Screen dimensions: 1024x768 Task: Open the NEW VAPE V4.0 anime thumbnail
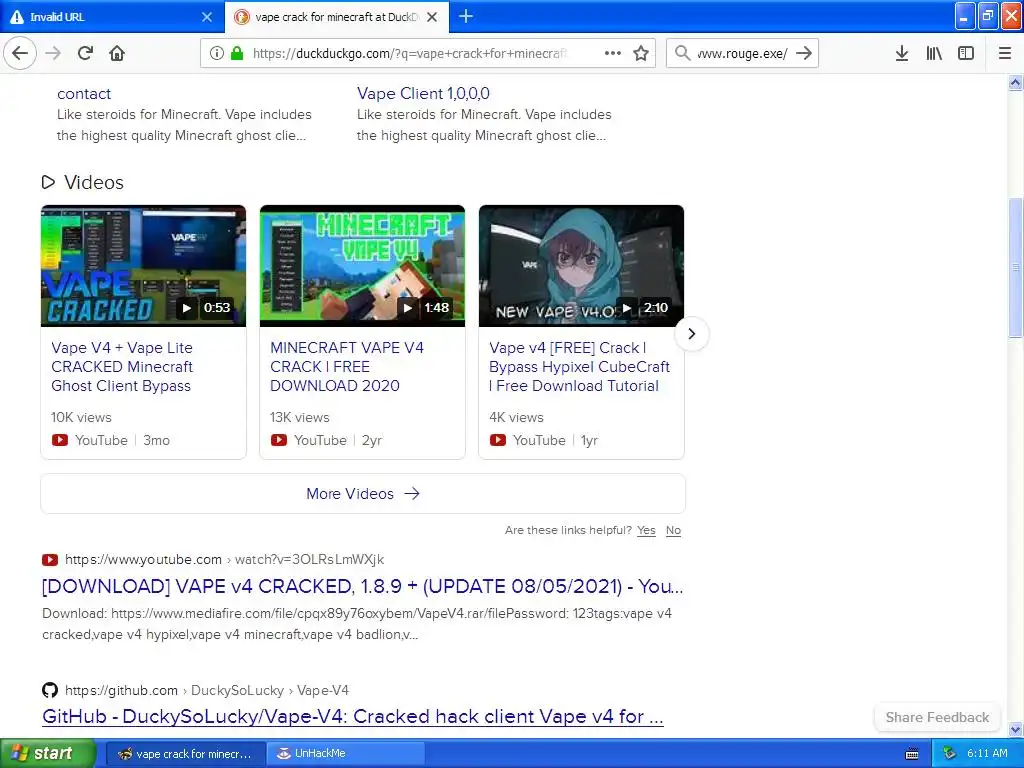[x=581, y=266]
